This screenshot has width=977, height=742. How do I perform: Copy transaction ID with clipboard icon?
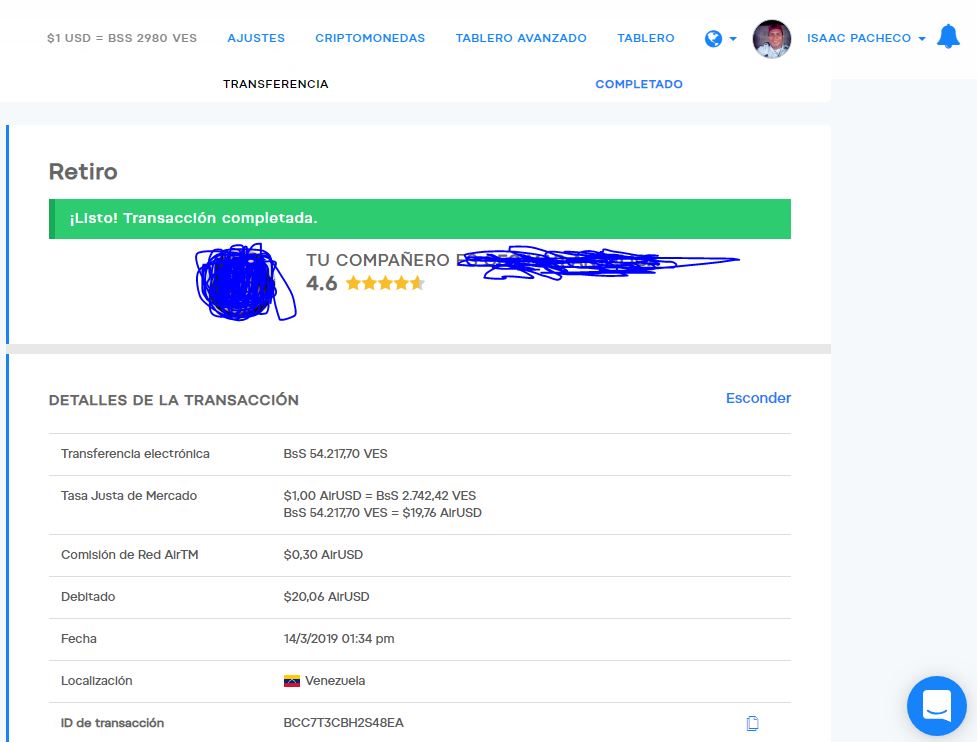(753, 723)
